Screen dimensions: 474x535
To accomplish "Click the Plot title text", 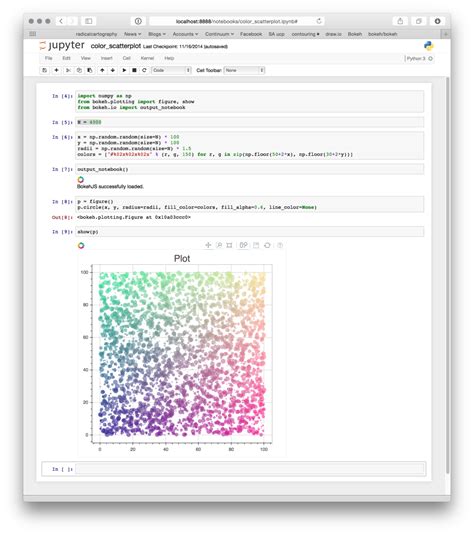I will coord(182,259).
